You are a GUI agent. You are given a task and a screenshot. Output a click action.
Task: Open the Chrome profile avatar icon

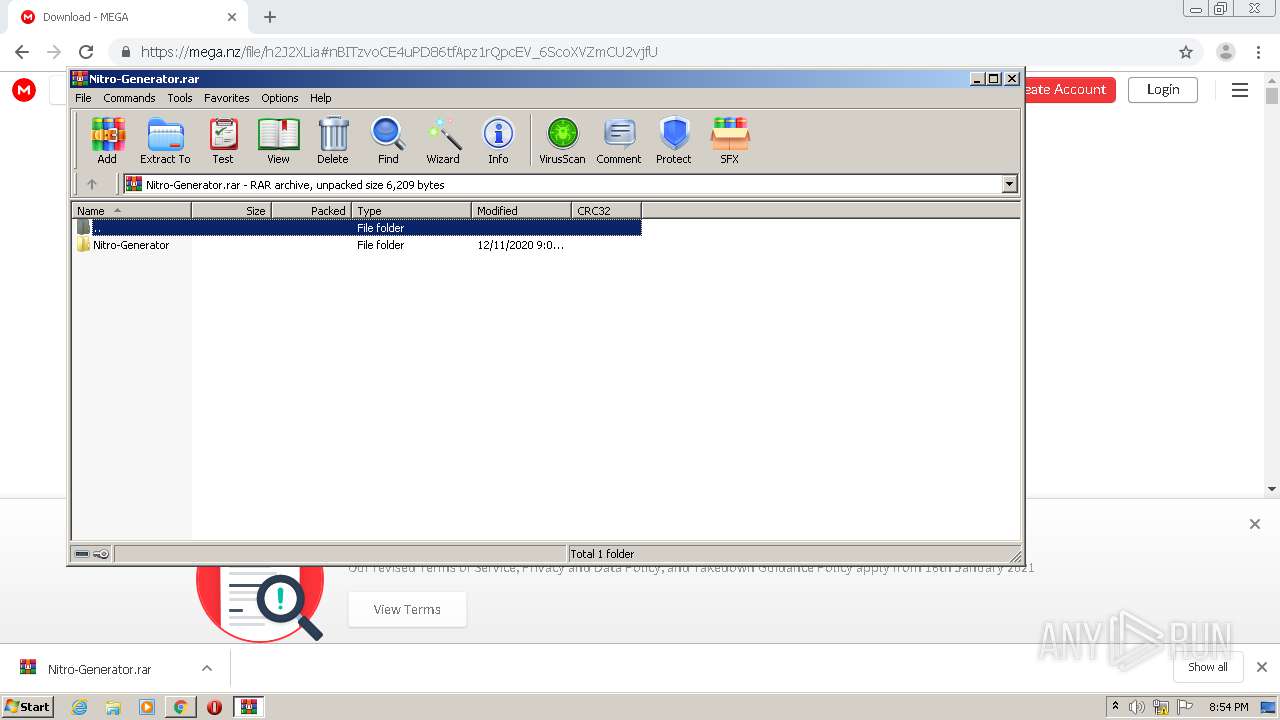tap(1226, 52)
